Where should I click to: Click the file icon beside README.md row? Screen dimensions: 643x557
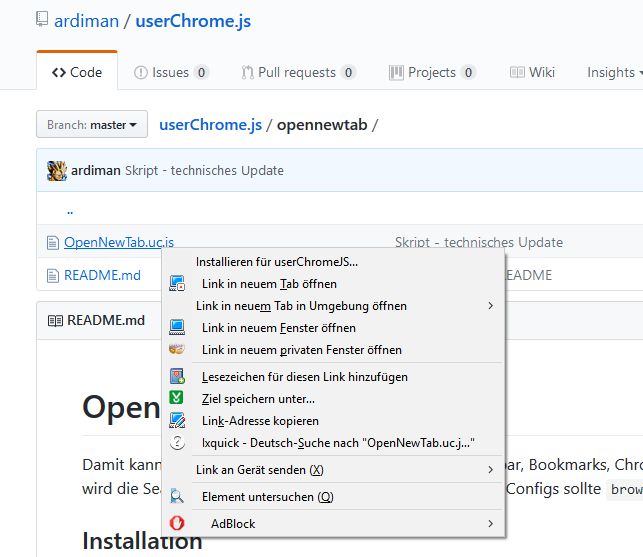(x=52, y=275)
